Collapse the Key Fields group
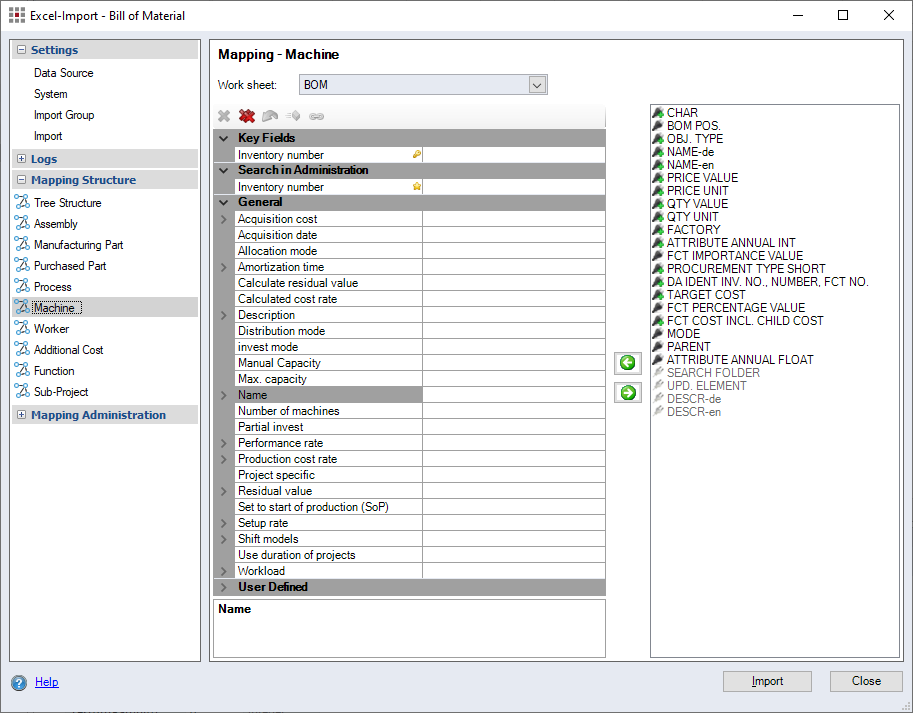The height and width of the screenshot is (713, 913). 223,138
